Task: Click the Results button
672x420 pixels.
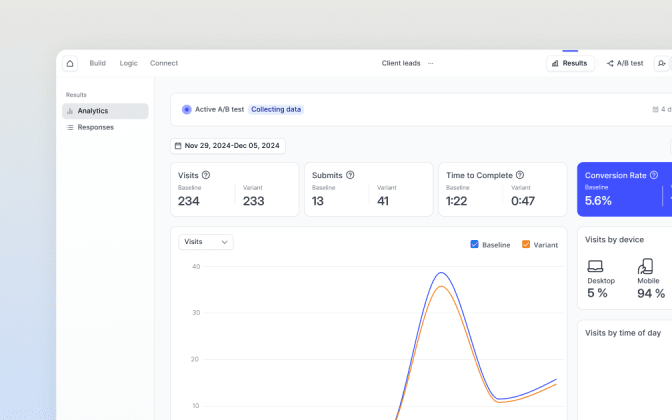Action: pyautogui.click(x=570, y=63)
